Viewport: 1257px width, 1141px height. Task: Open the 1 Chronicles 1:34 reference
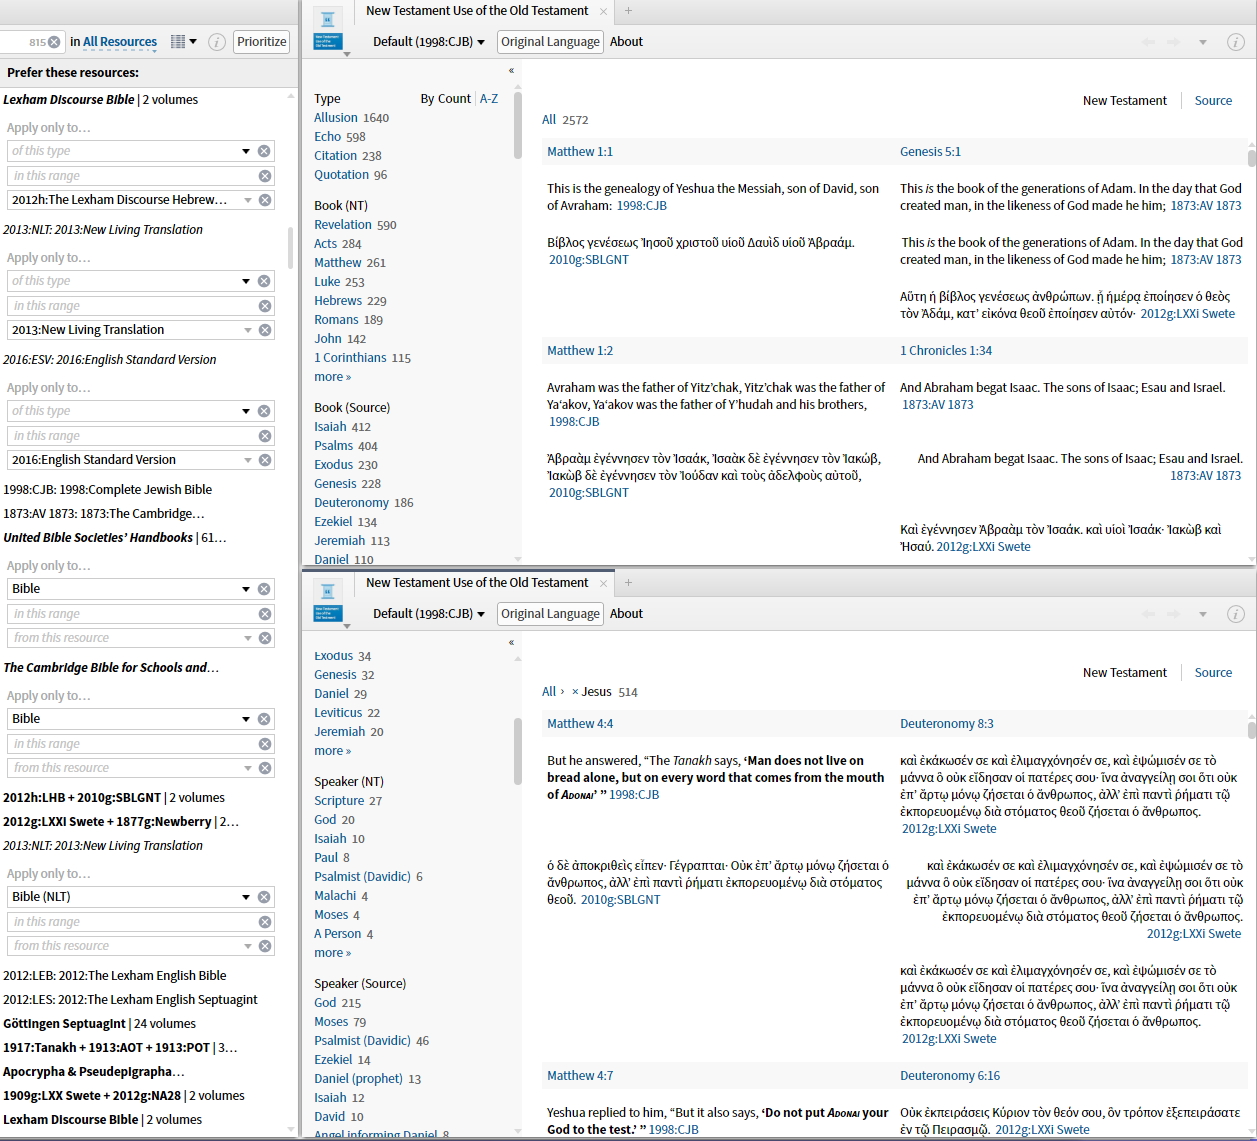946,351
